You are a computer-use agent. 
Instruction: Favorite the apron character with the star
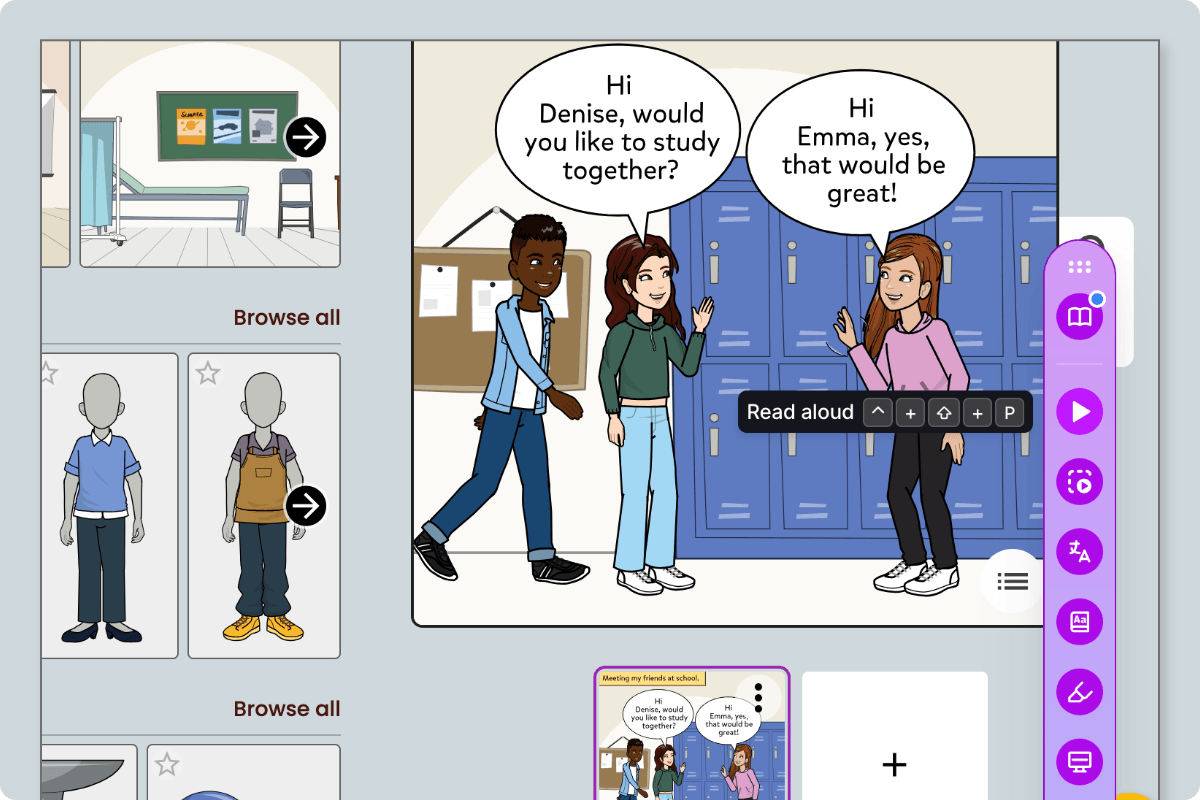point(207,374)
